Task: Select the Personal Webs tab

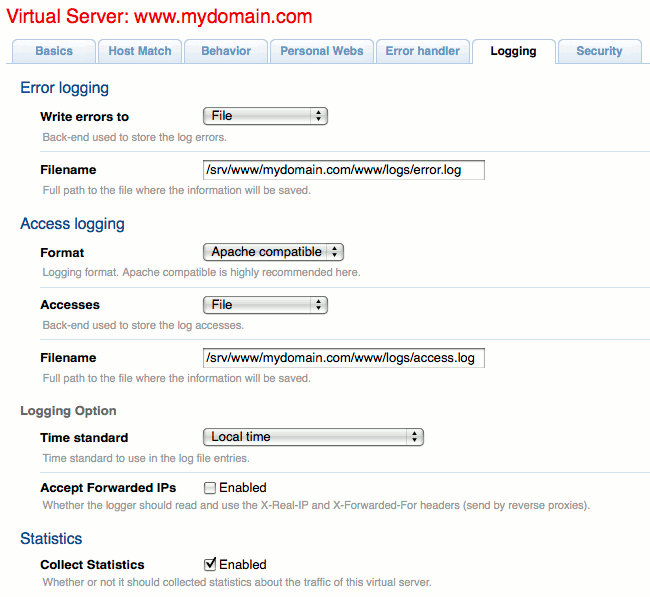Action: 322,51
